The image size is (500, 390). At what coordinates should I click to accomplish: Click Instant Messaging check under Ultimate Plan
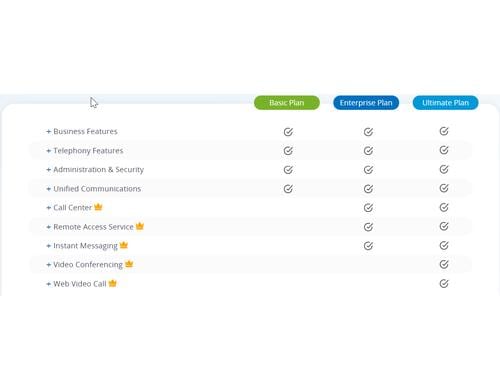pos(444,245)
